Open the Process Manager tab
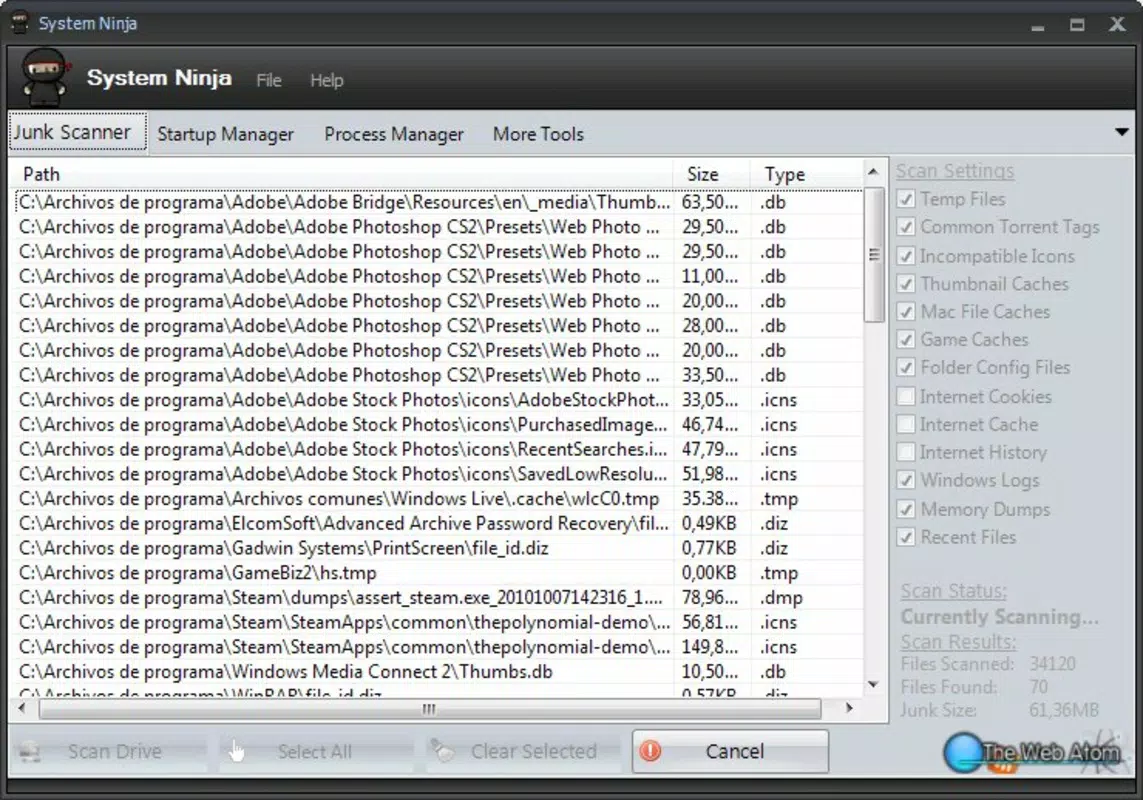Image resolution: width=1143 pixels, height=800 pixels. tap(394, 134)
